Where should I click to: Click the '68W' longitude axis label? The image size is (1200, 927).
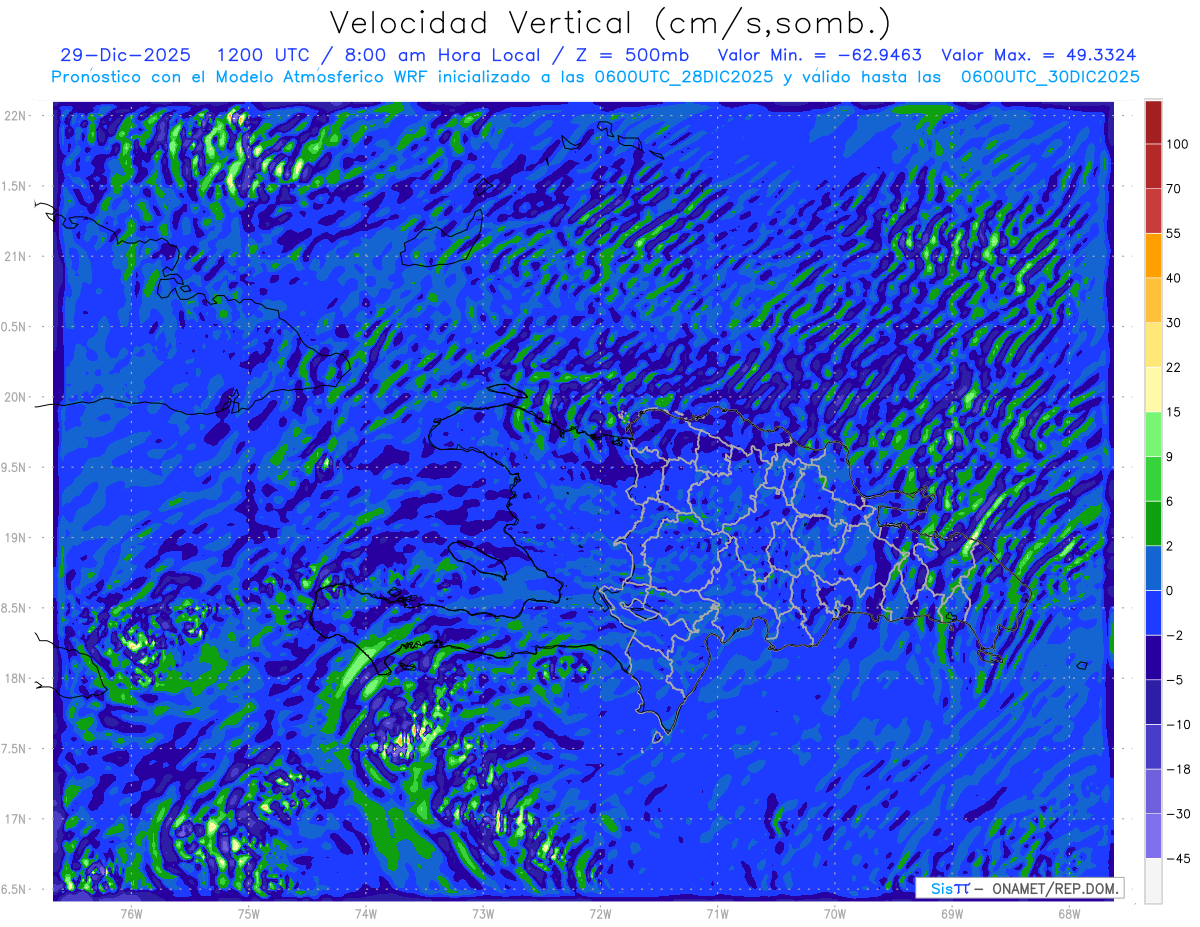point(1069,913)
